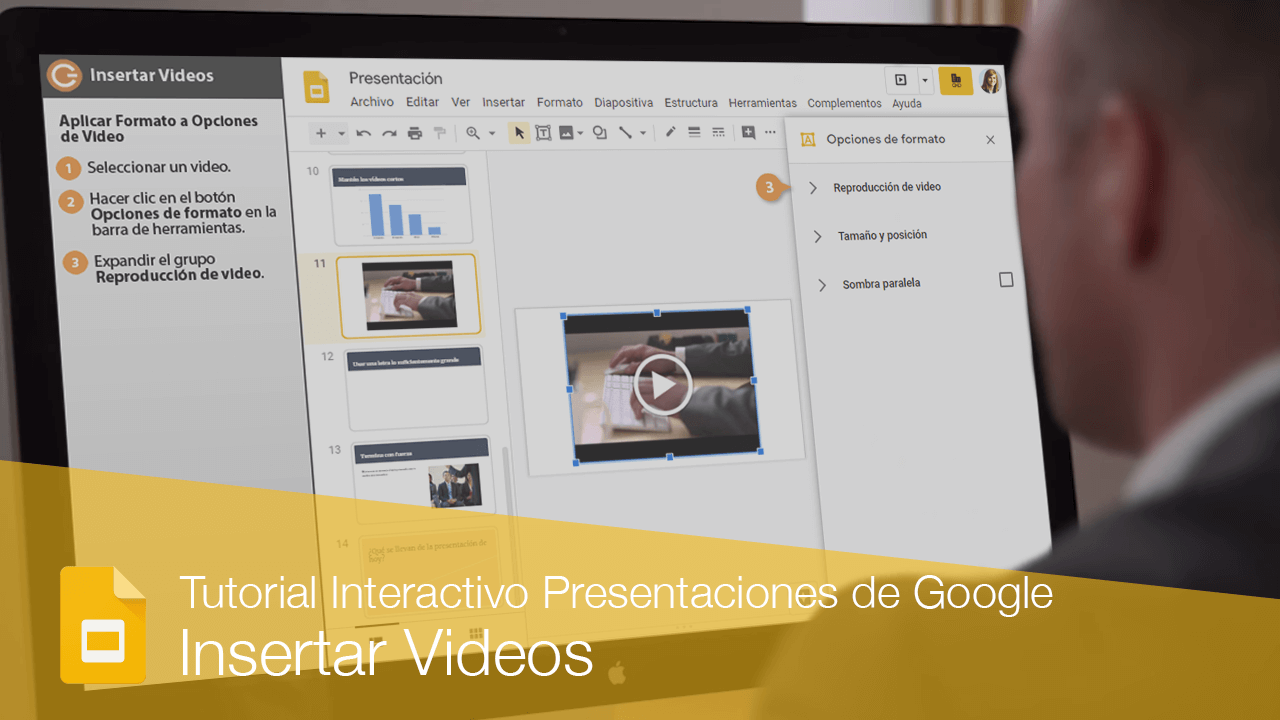Click the Presentación document title
1280x720 pixels.
point(396,78)
